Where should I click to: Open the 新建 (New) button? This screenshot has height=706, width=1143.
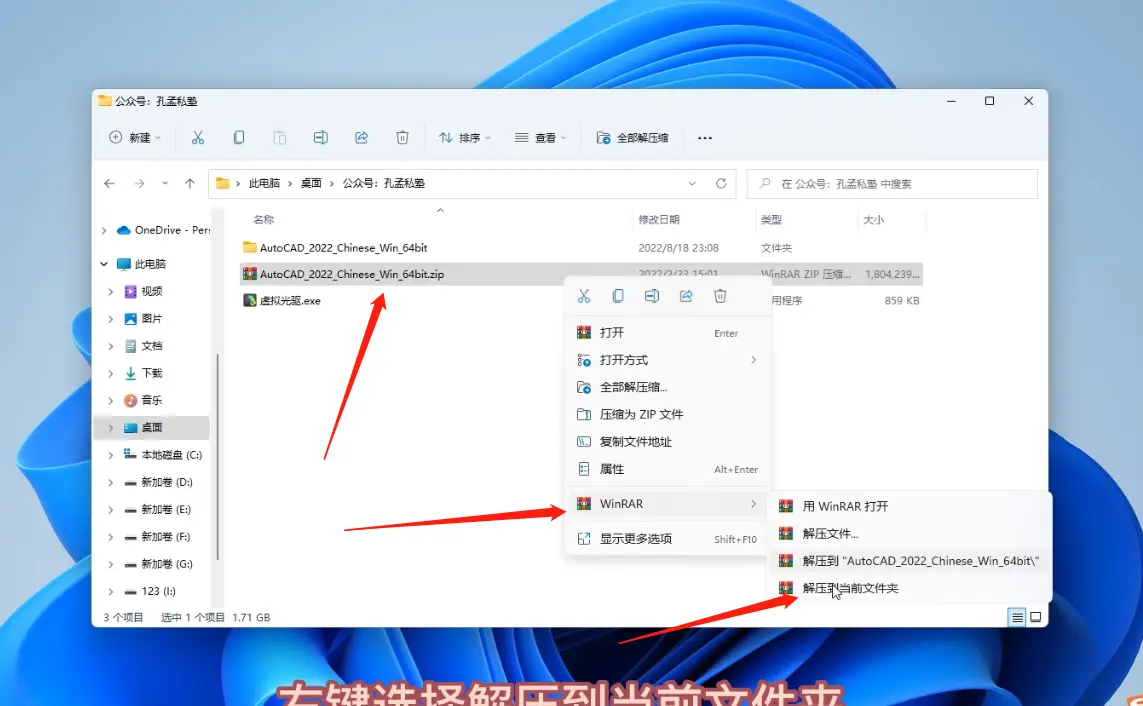pos(135,138)
